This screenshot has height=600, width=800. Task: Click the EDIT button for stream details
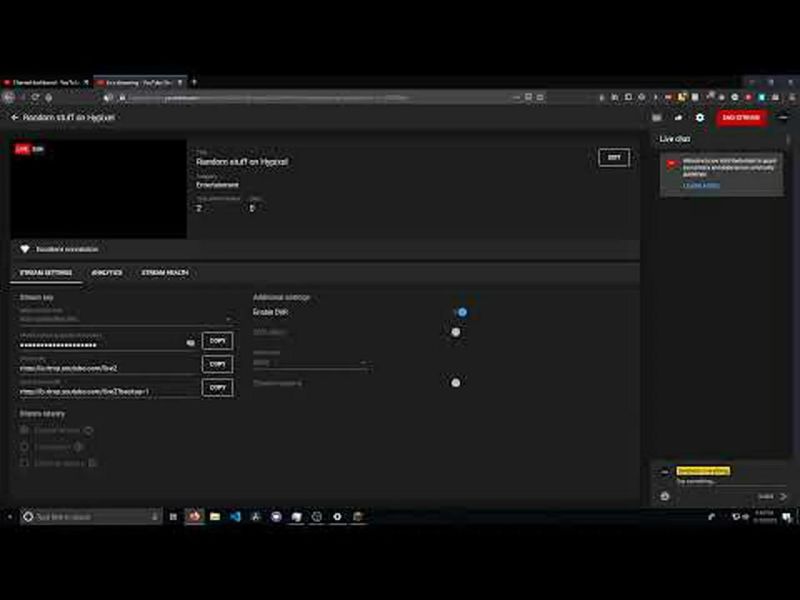(614, 158)
